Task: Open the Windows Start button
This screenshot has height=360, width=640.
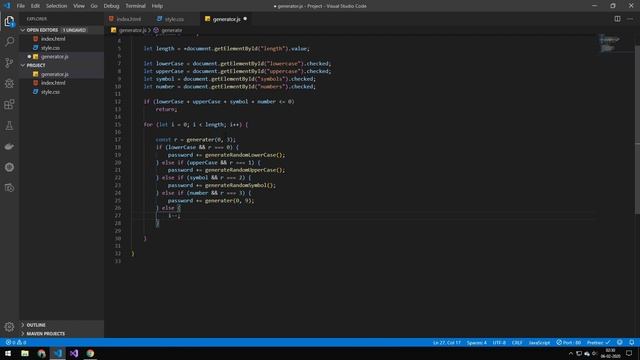Action: [8, 353]
